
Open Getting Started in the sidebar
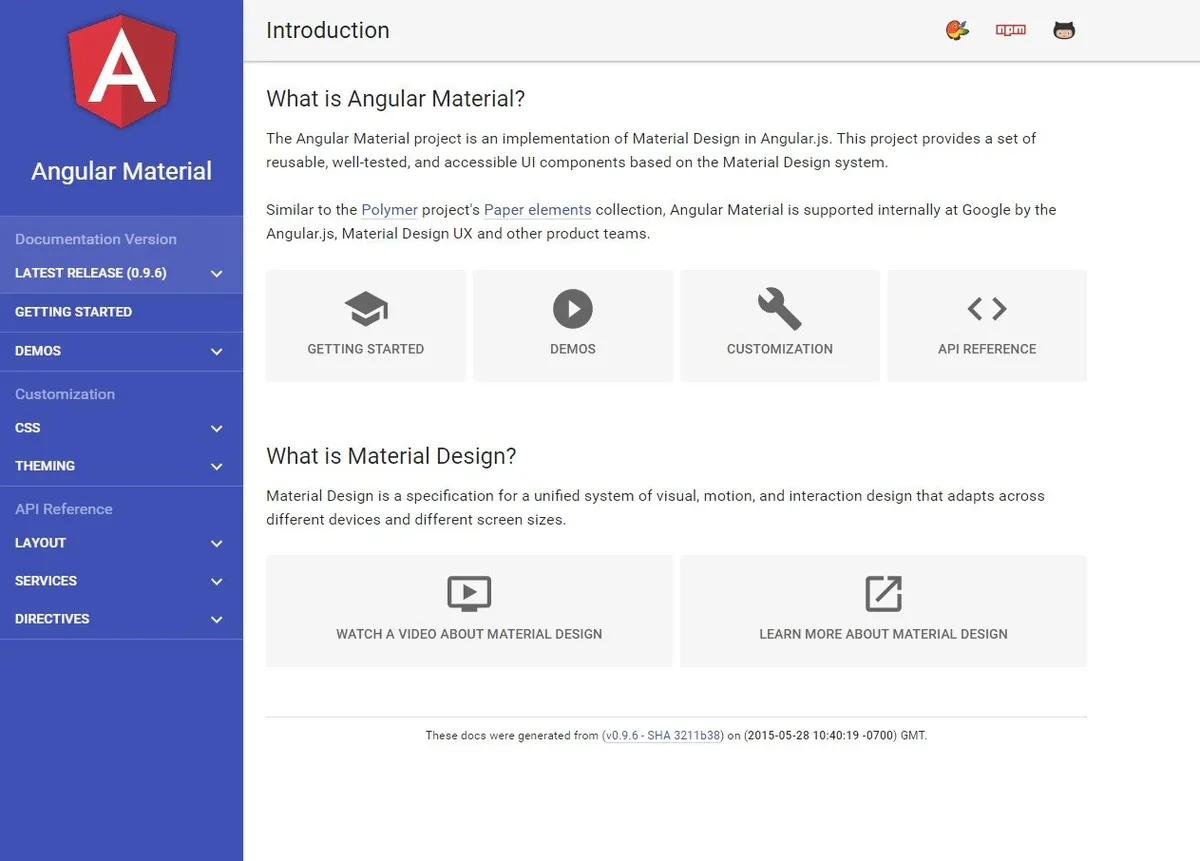(121, 312)
